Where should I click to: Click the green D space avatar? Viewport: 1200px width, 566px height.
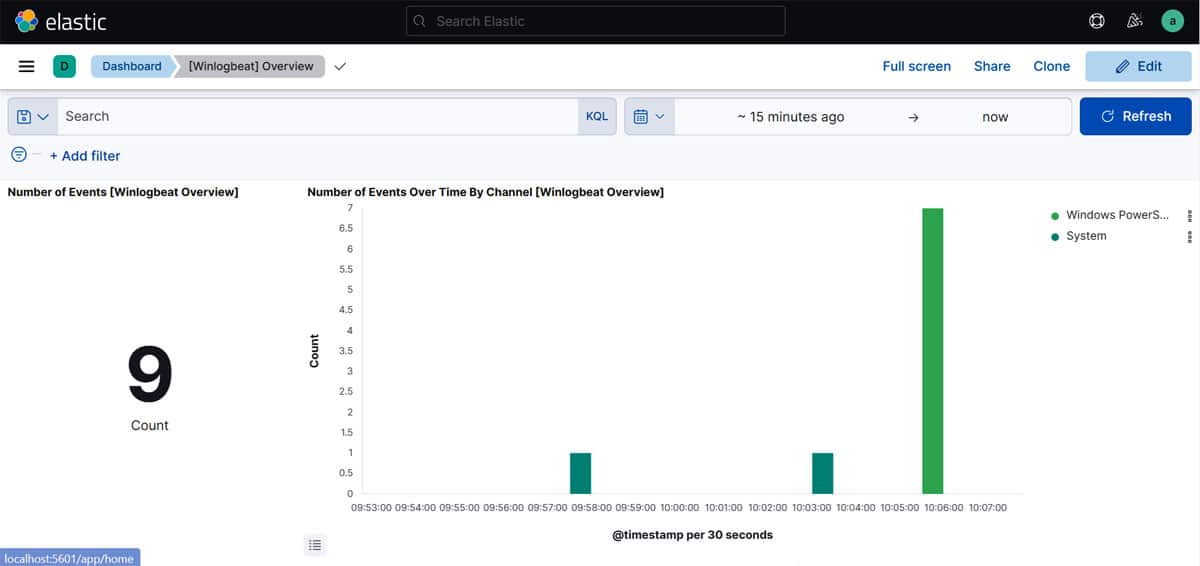[65, 66]
